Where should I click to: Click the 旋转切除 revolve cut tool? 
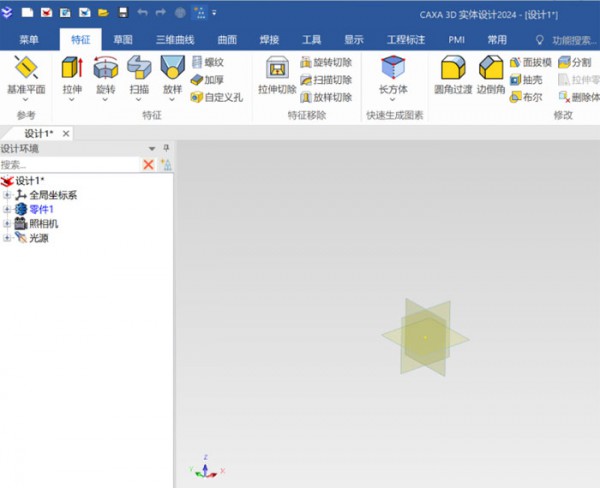click(326, 62)
